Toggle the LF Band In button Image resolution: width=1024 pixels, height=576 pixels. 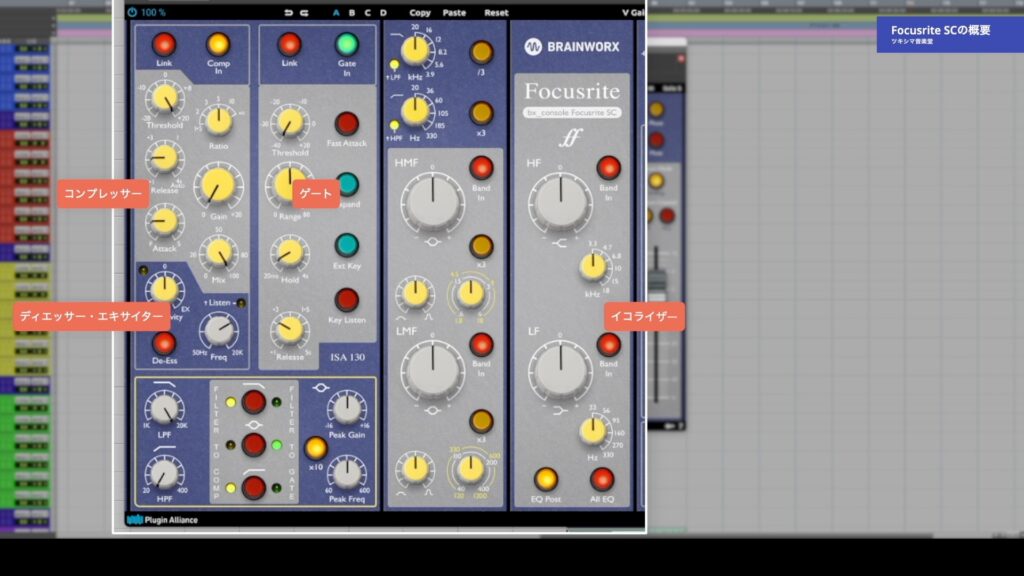pyautogui.click(x=609, y=345)
